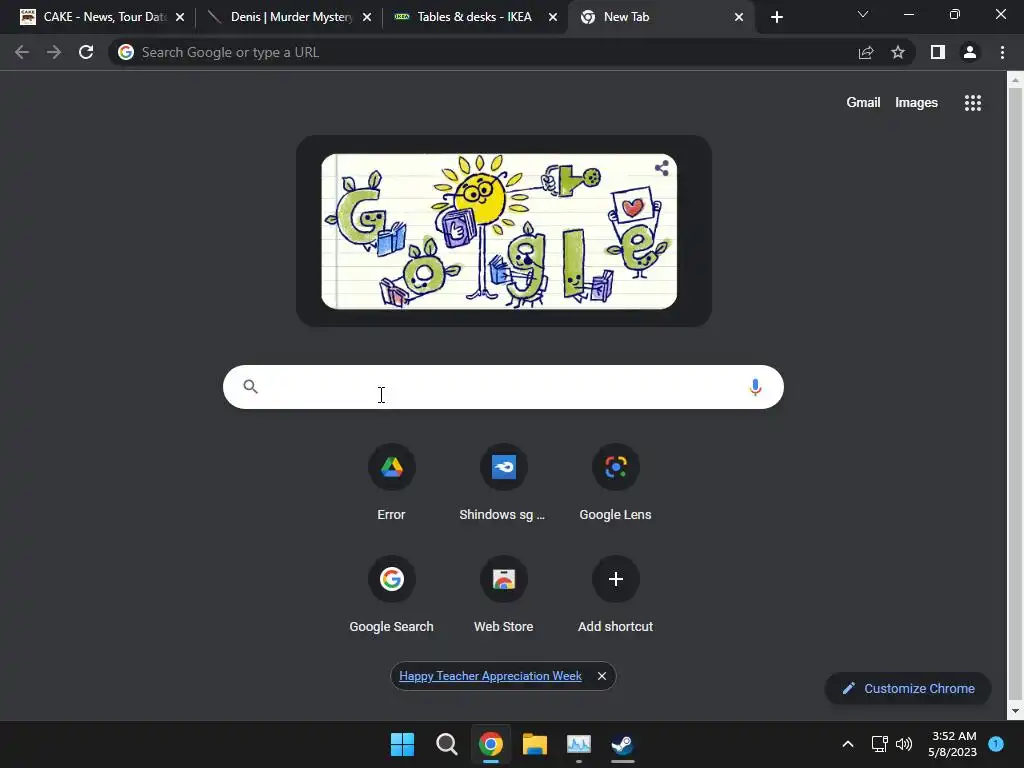Switch to the Tables & desks IKEA tab

click(x=473, y=17)
